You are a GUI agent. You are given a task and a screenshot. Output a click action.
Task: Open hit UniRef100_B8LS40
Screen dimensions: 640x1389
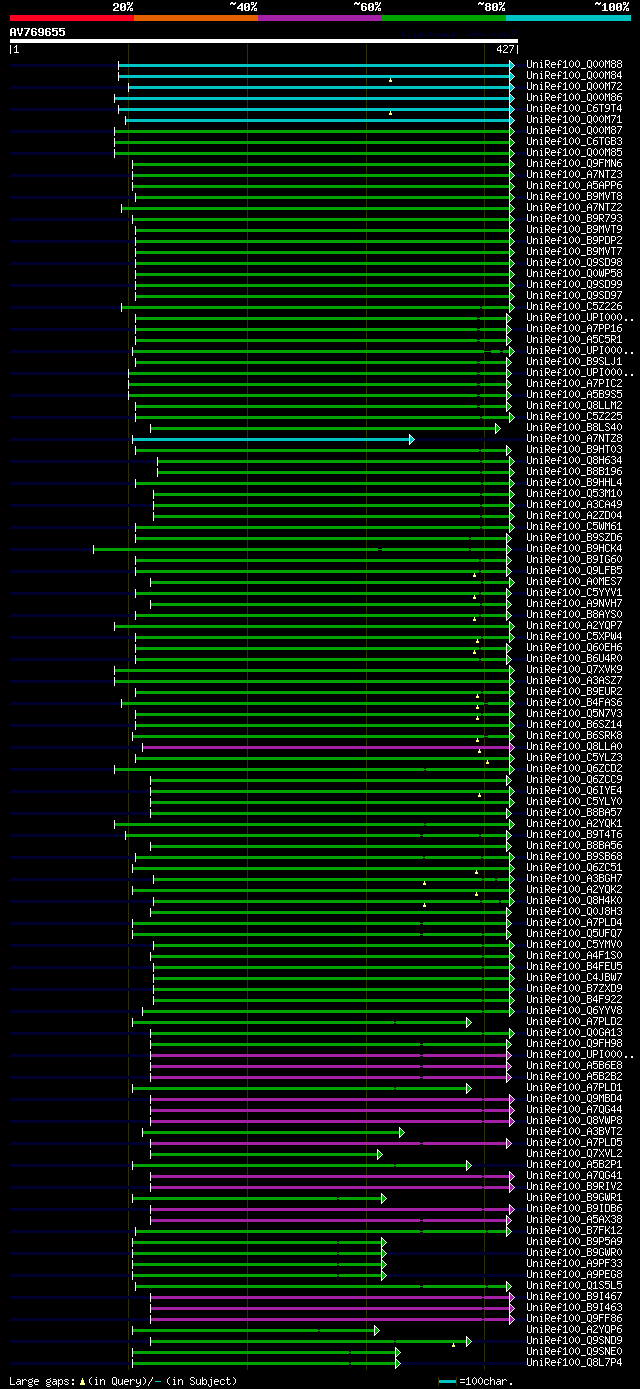[x=574, y=428]
